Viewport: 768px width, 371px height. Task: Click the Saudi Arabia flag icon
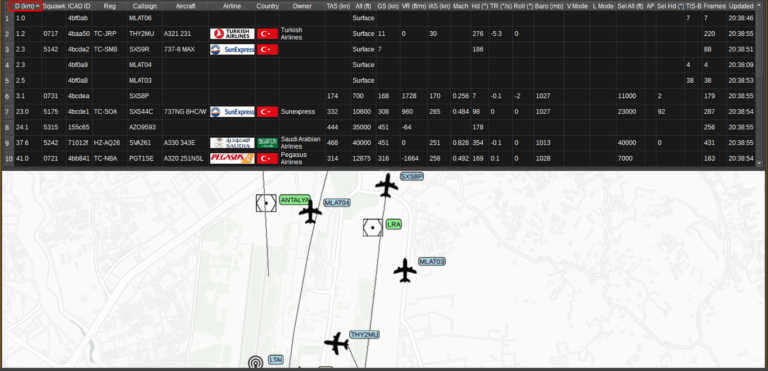coord(267,143)
